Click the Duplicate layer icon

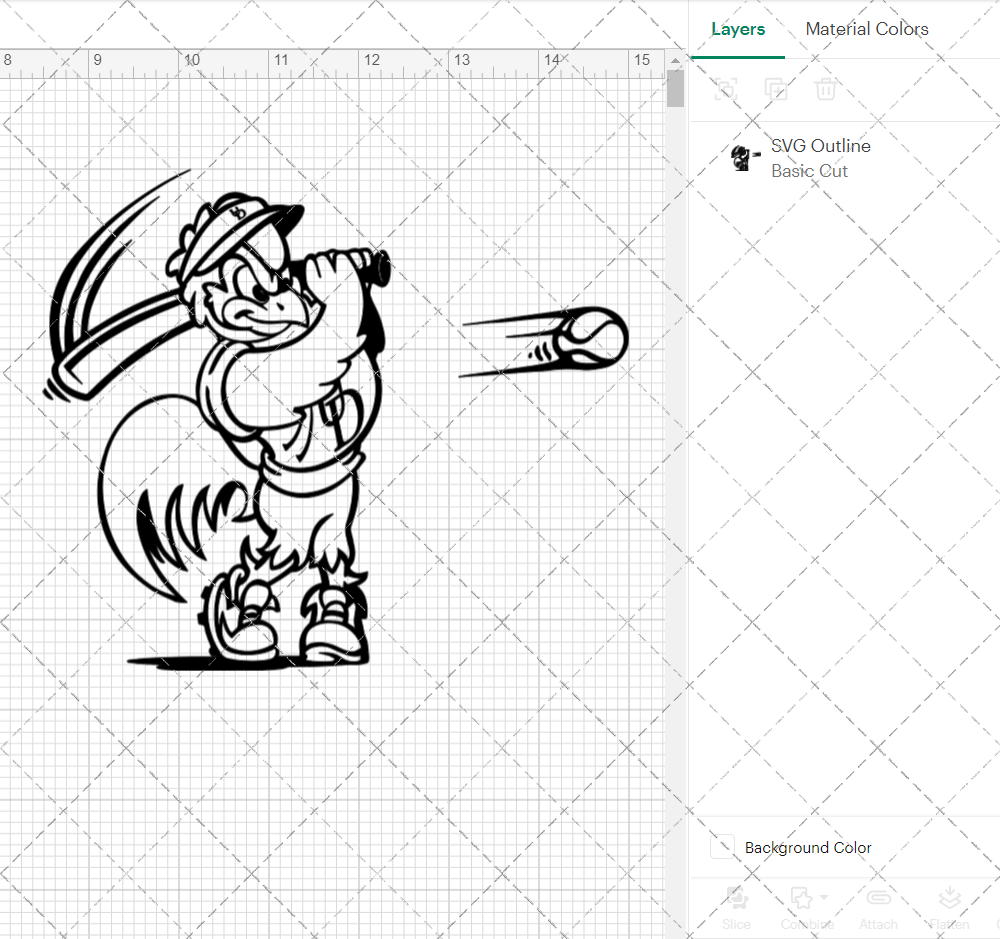(x=776, y=89)
